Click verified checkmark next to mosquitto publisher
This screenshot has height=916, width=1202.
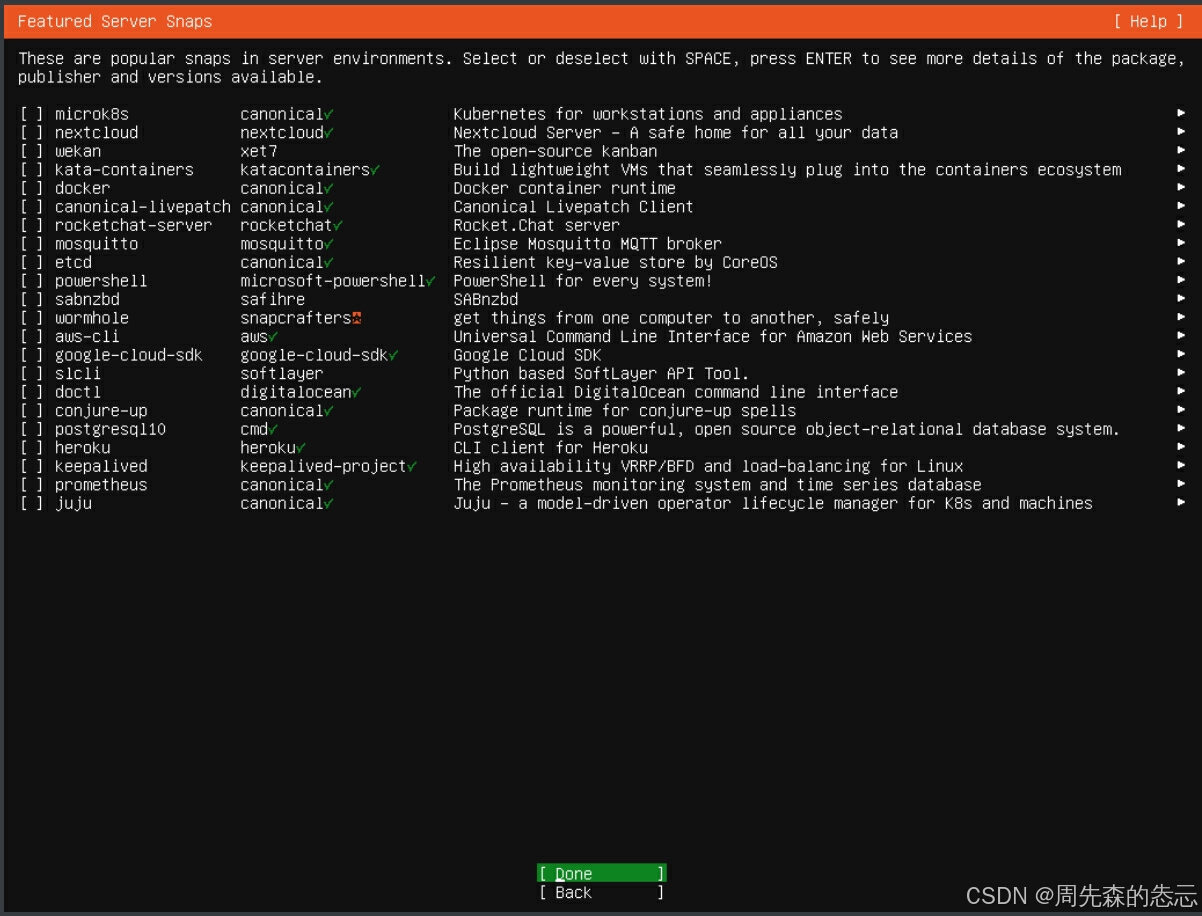329,244
